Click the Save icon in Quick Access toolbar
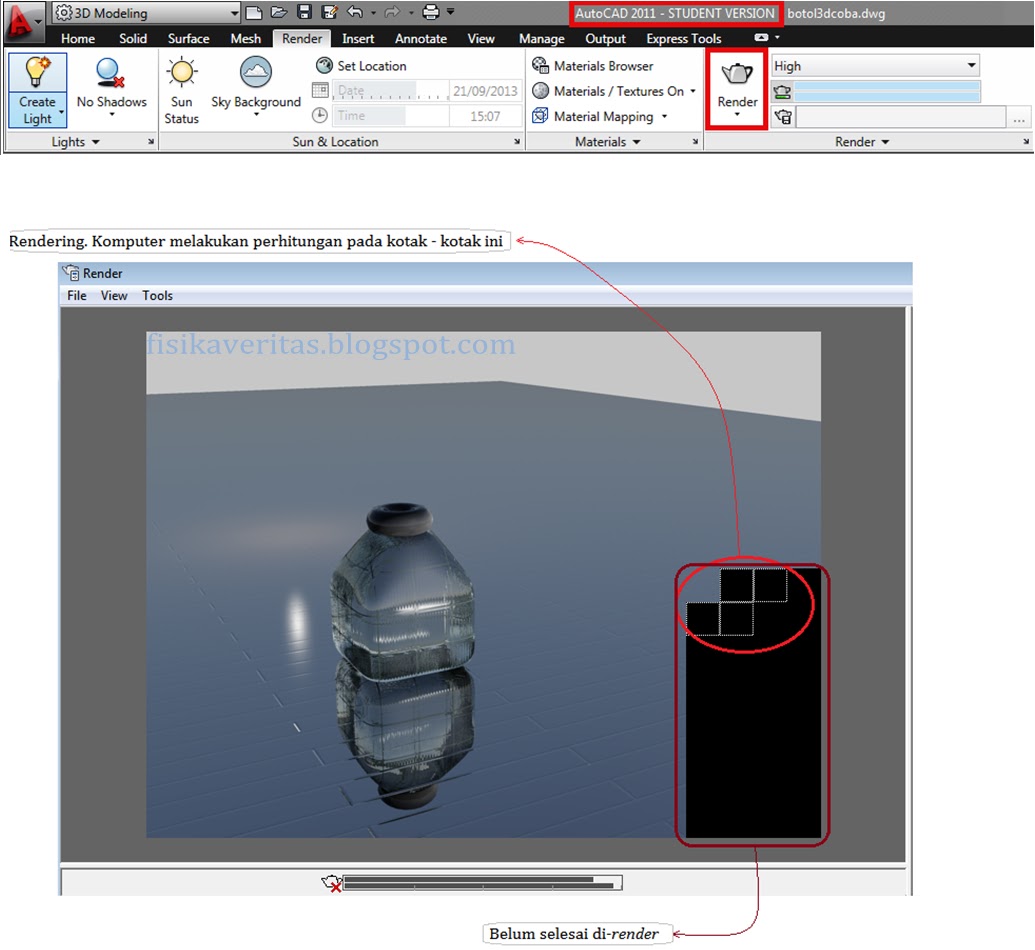 click(303, 11)
